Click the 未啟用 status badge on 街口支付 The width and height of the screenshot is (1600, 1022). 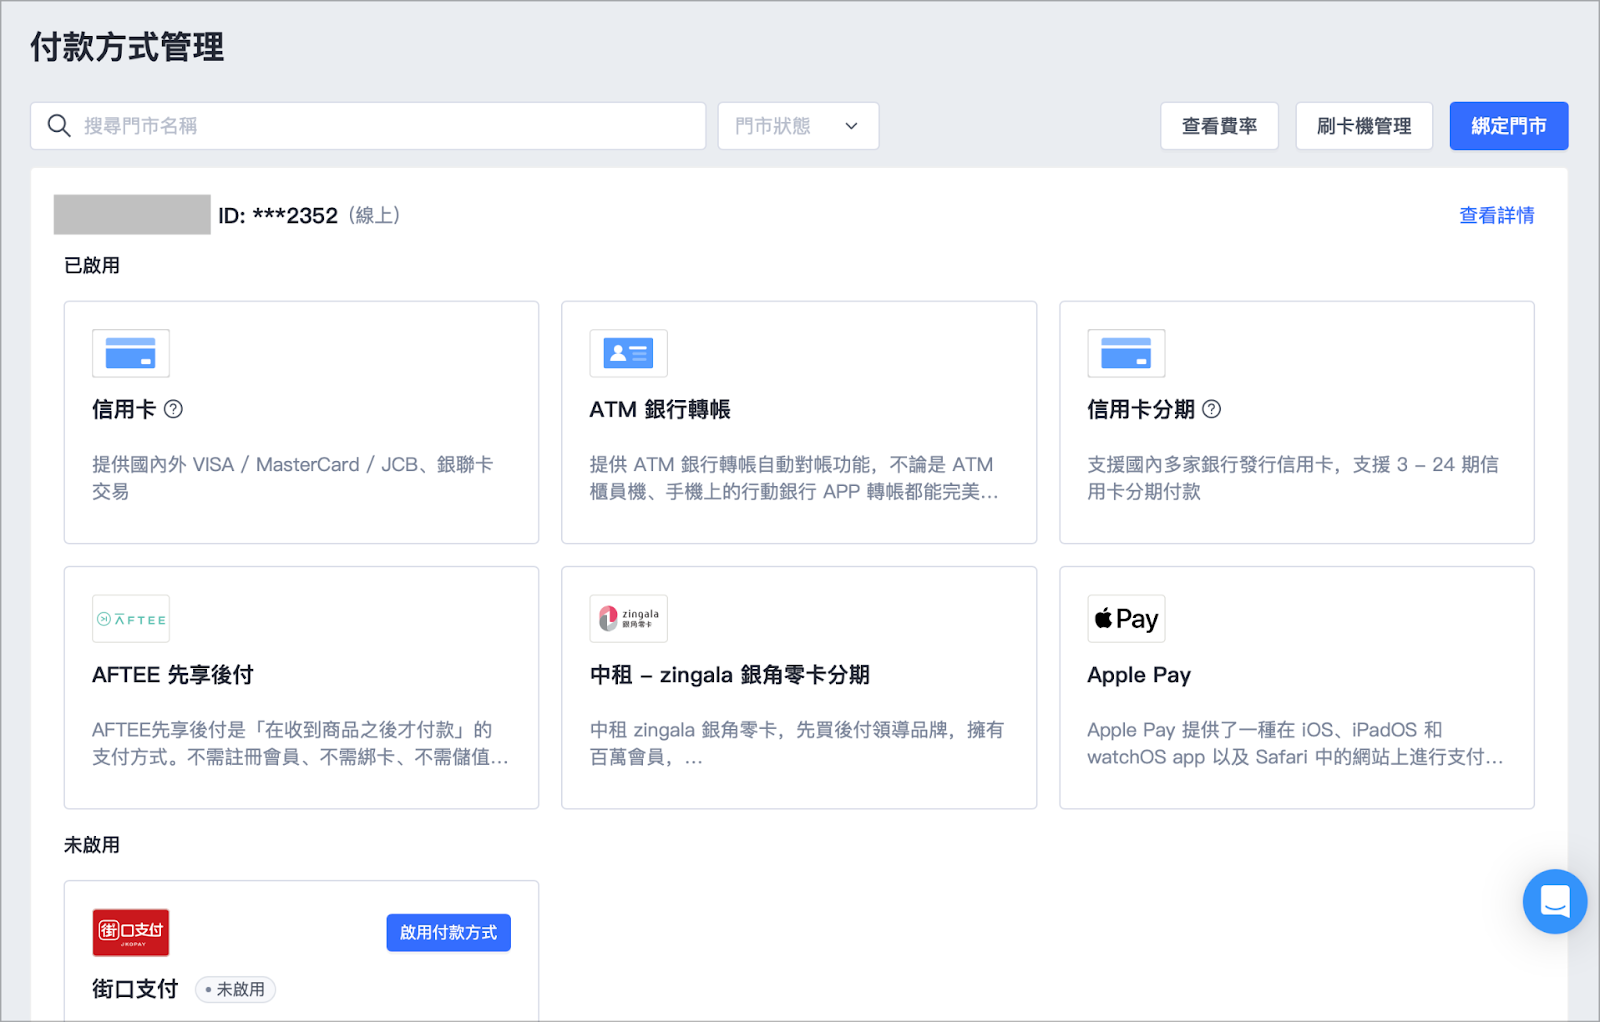point(235,989)
